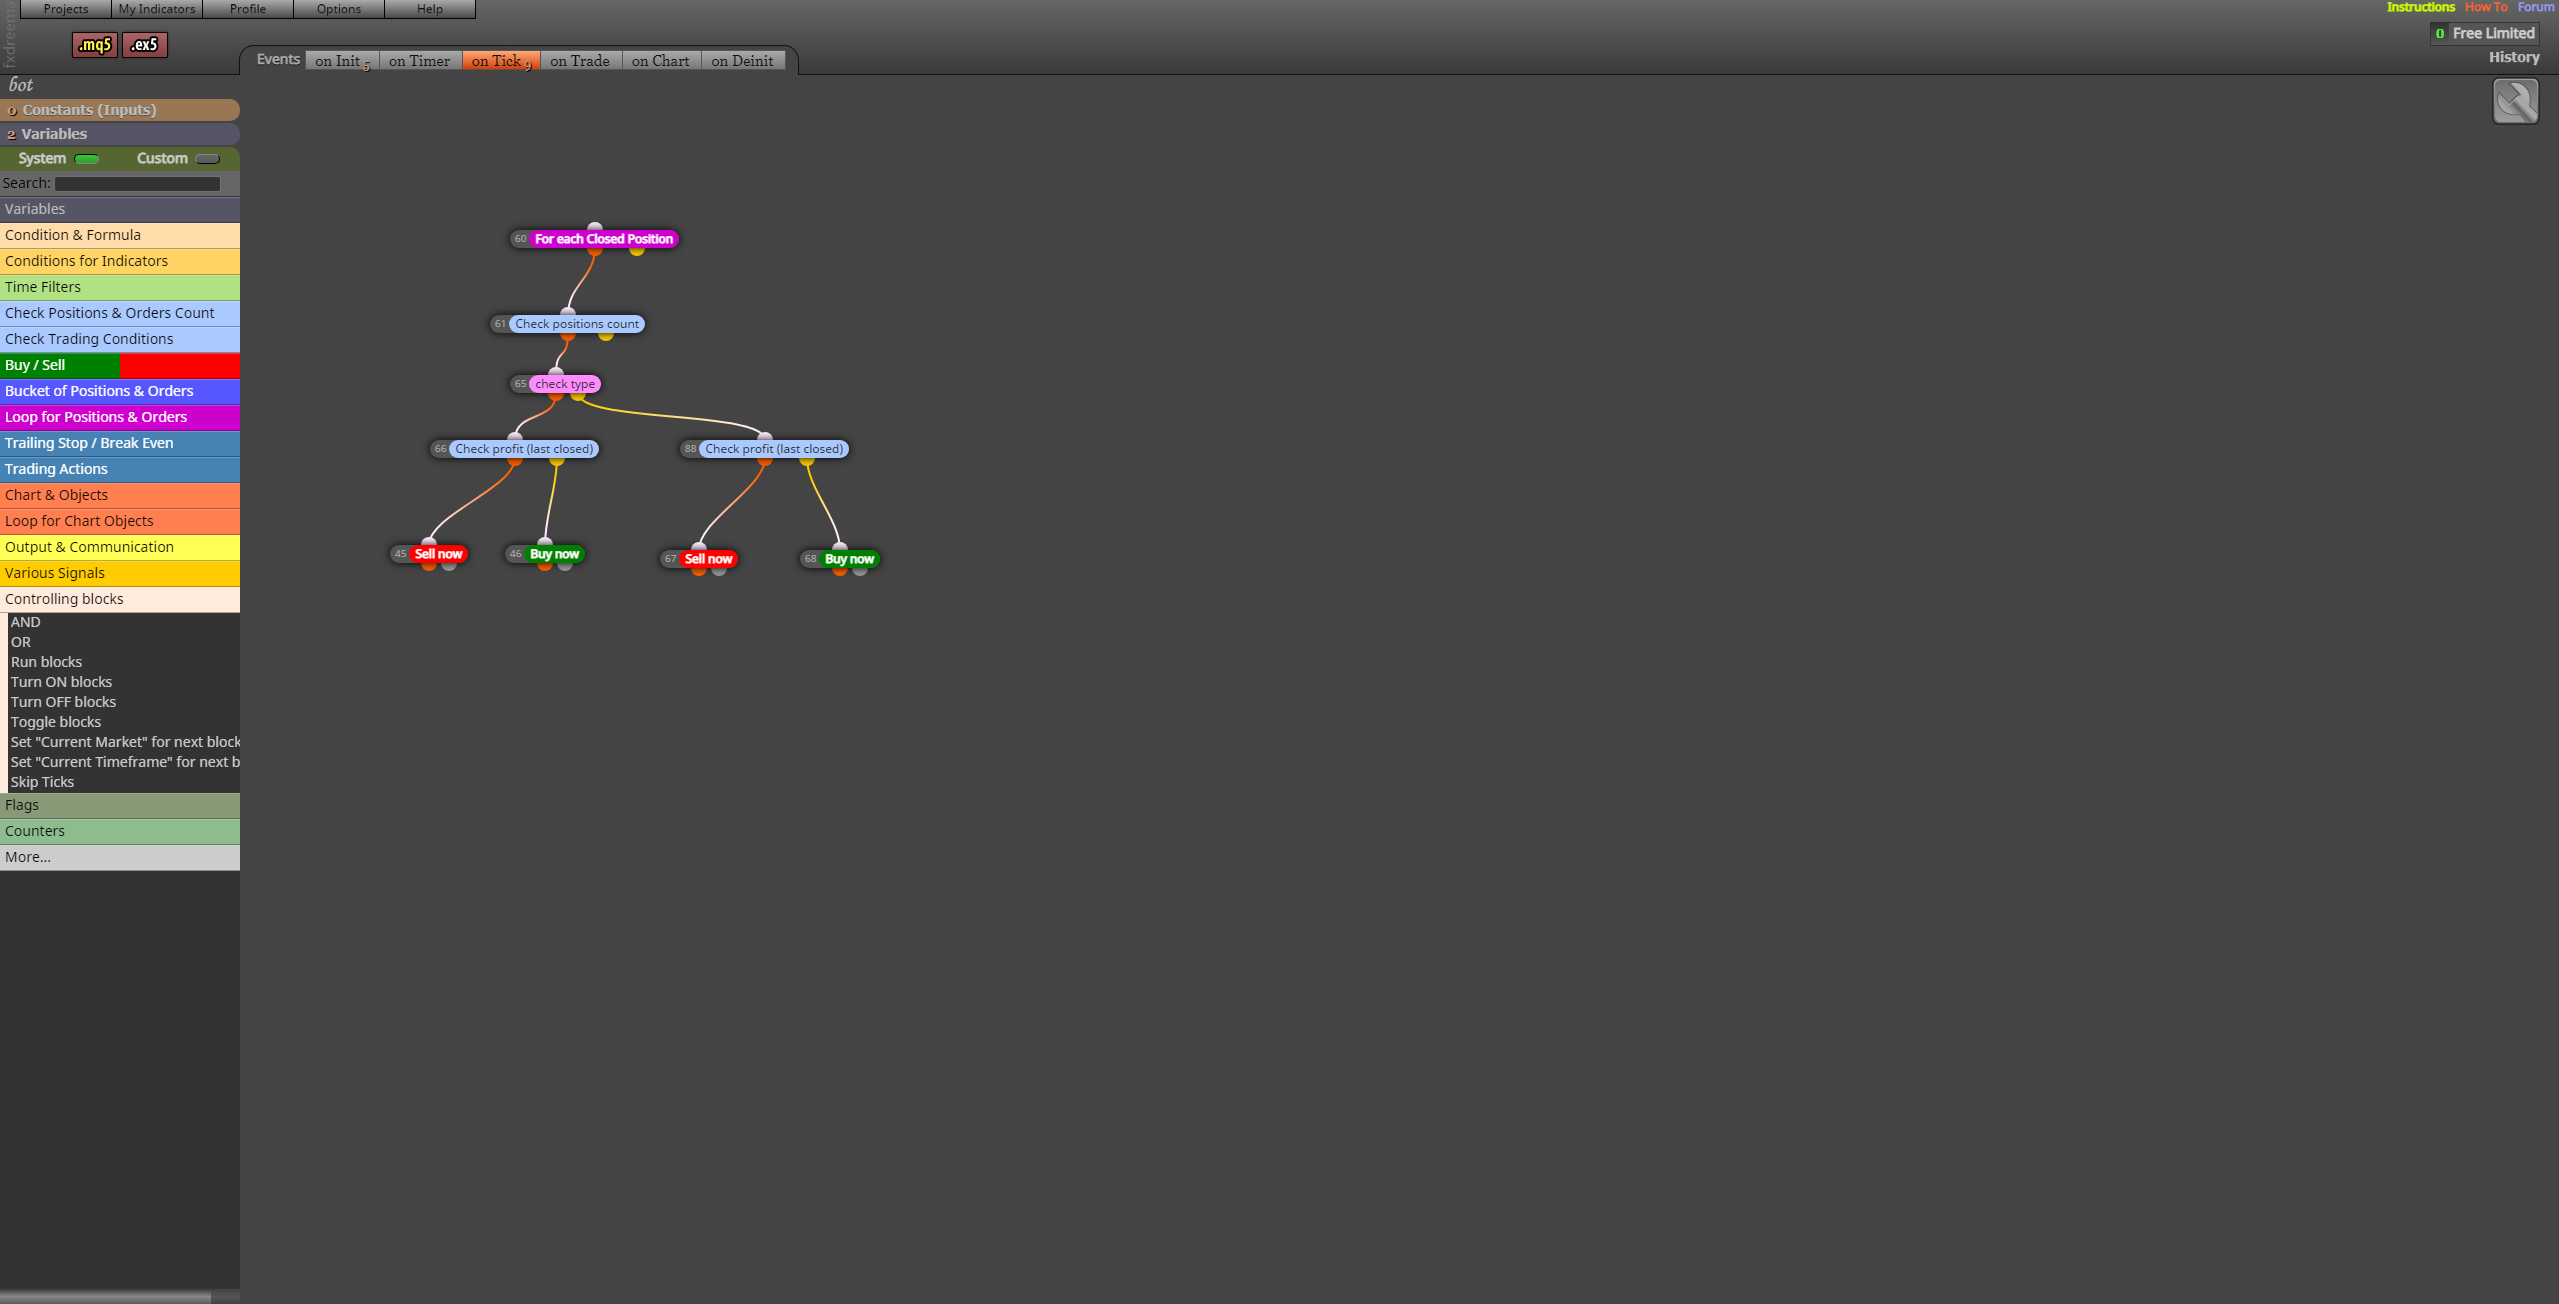Expand Time Filters category
Viewport: 2559px width, 1304px height.
(x=120, y=287)
